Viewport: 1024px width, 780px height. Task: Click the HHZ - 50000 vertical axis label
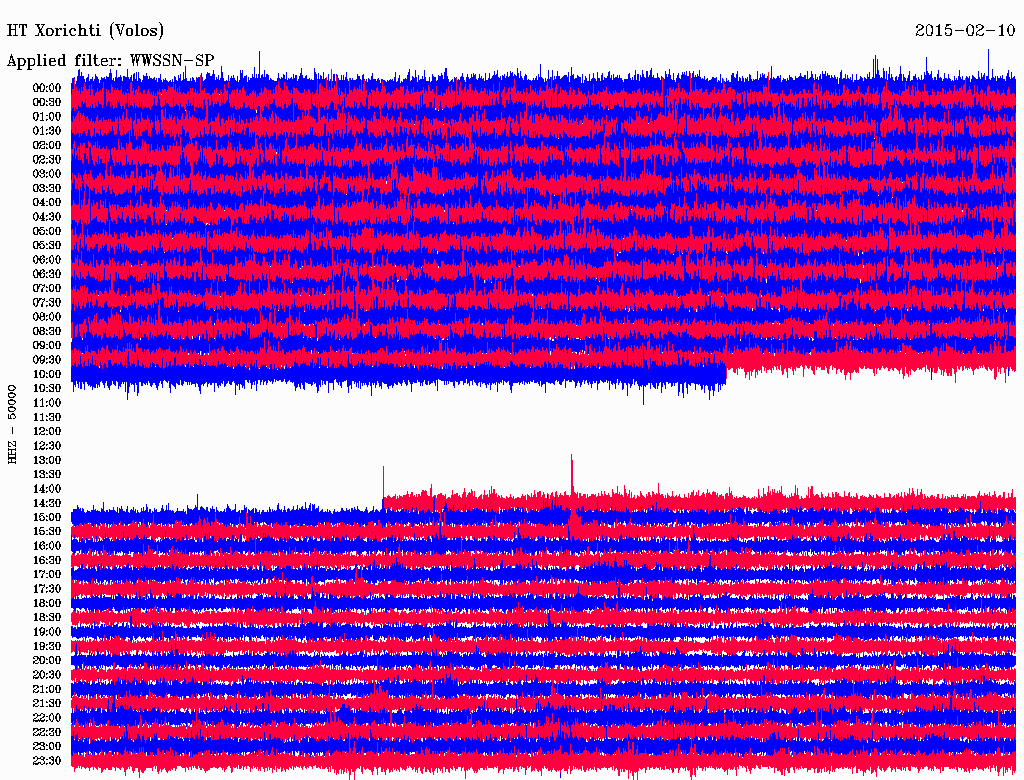[x=12, y=425]
